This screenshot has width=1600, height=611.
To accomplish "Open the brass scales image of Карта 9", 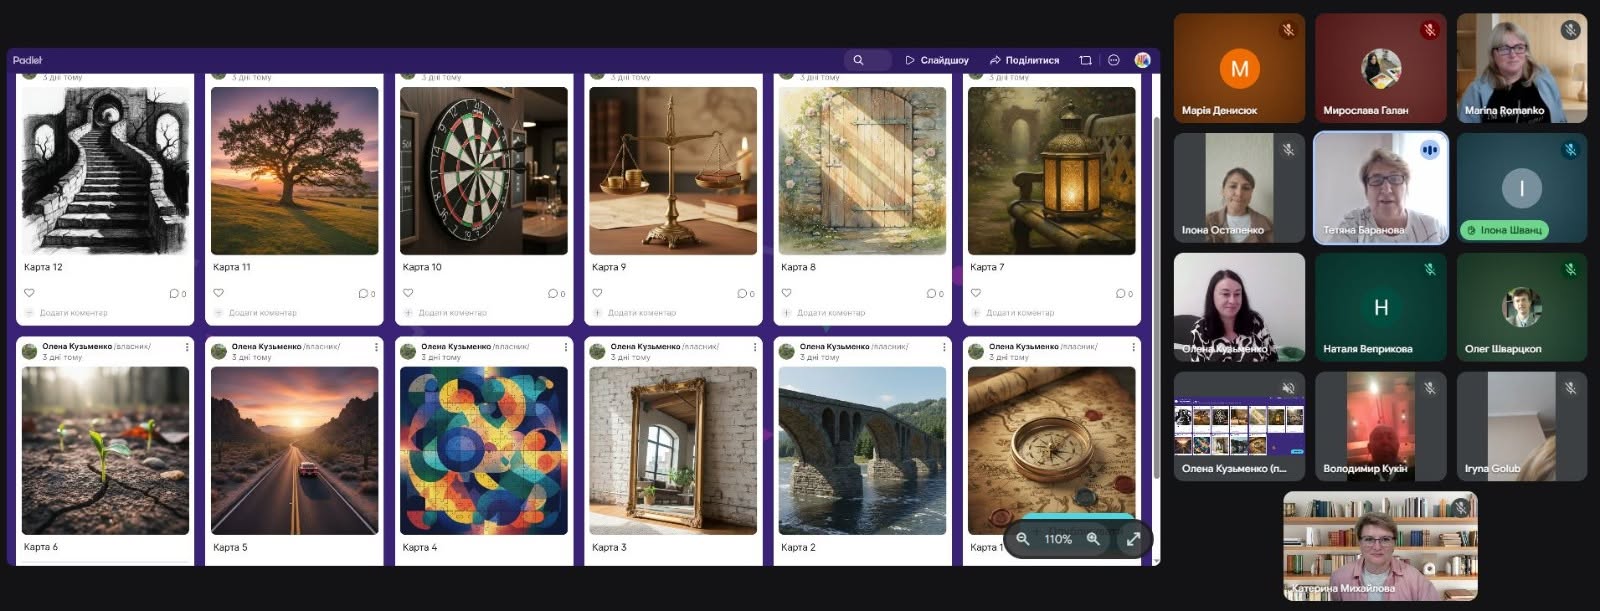I will pos(673,171).
